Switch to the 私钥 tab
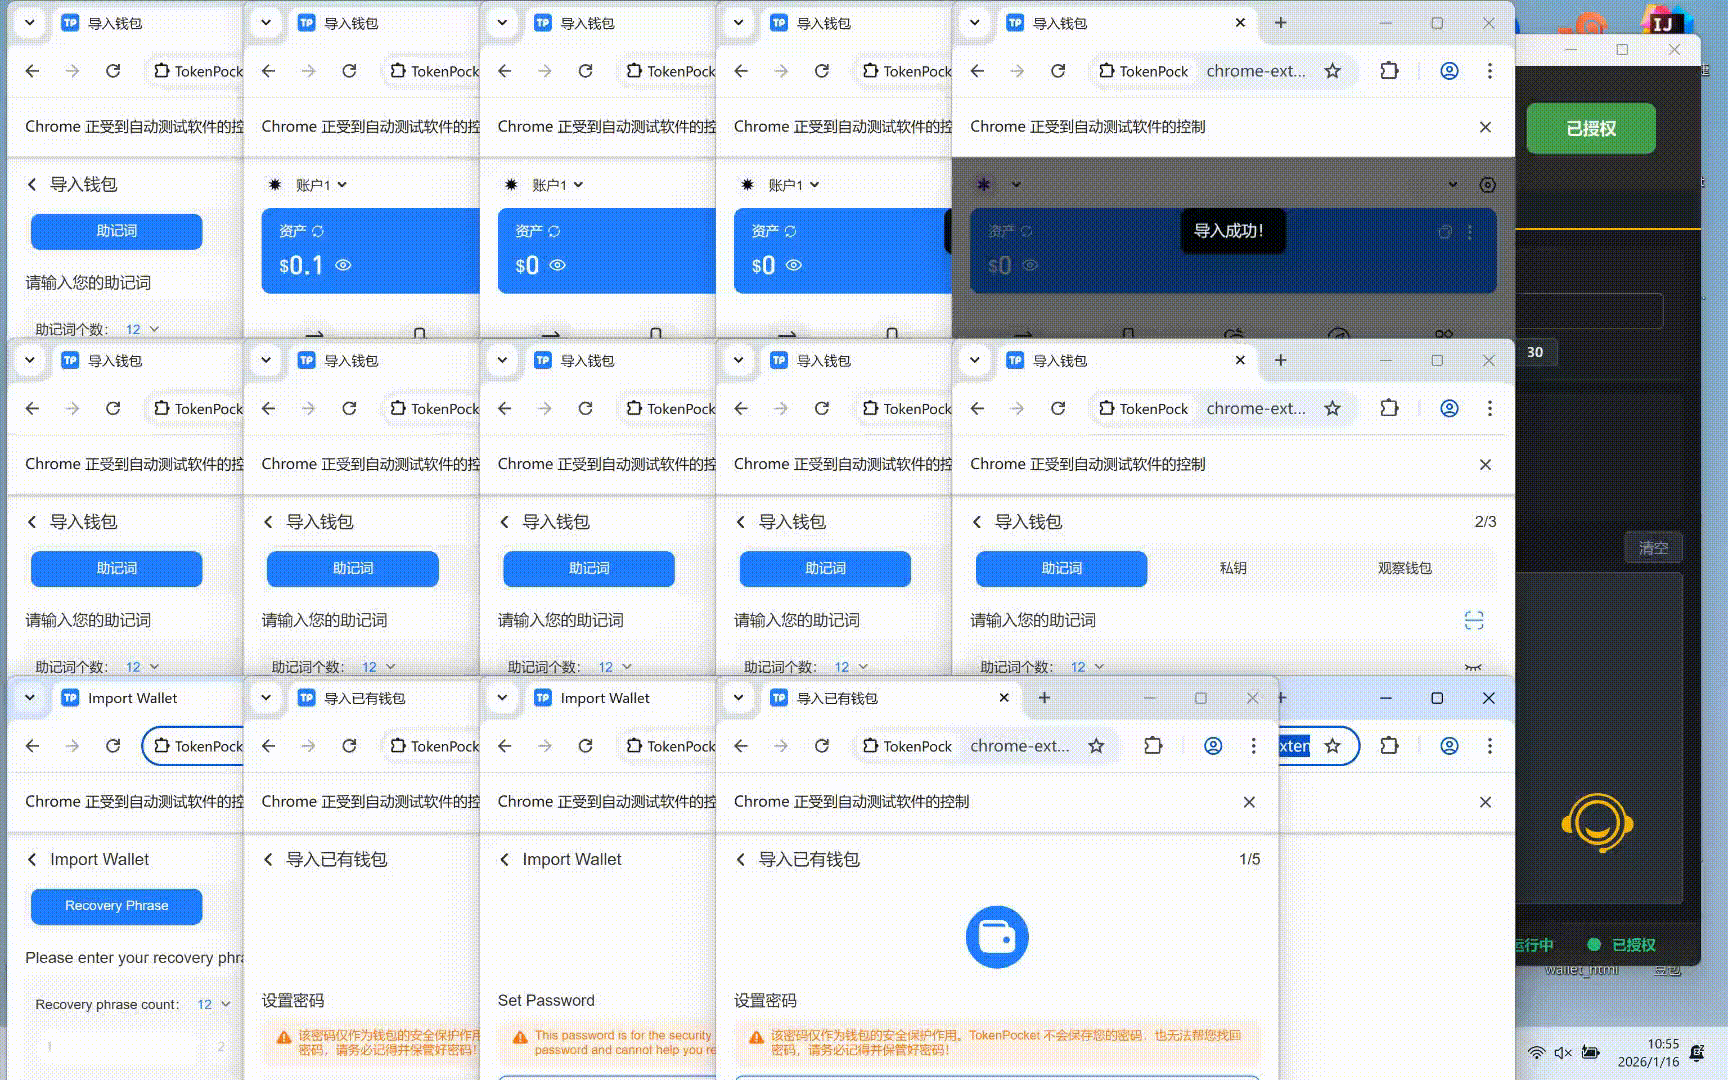Screen dimensions: 1728x1080 point(1233,568)
